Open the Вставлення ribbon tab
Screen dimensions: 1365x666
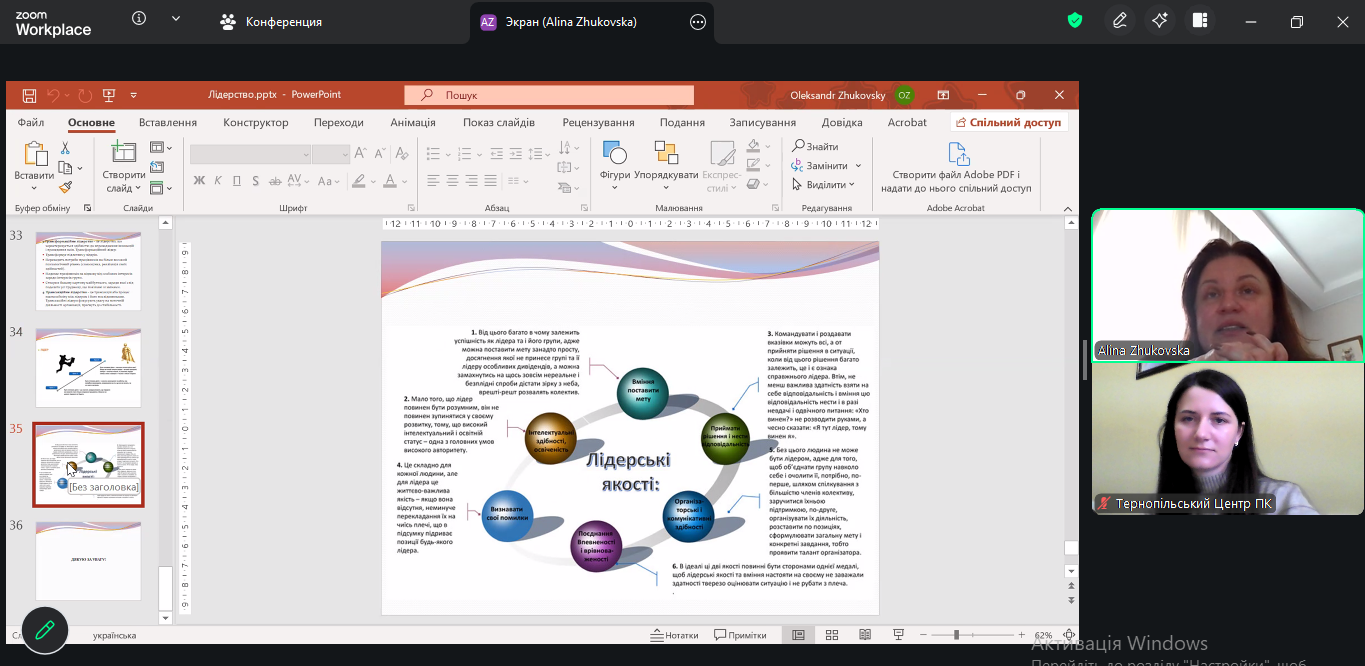pos(167,123)
